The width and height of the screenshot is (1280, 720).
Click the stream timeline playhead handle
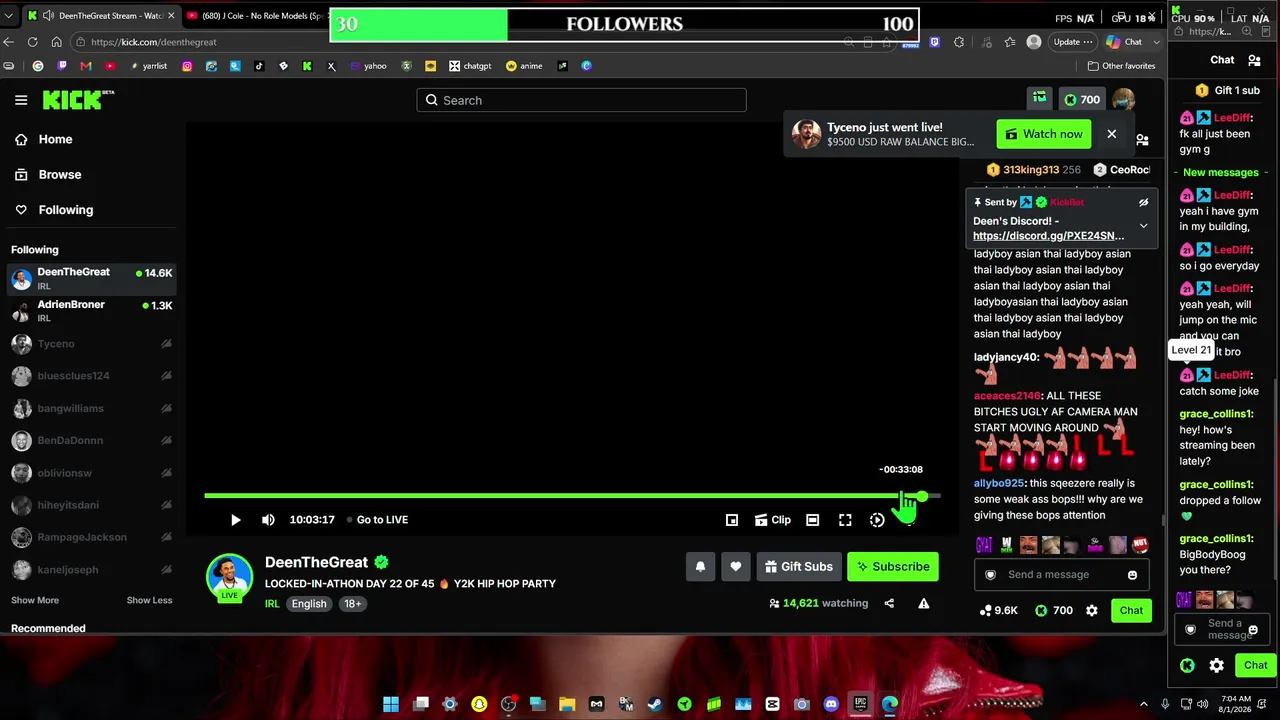(922, 496)
